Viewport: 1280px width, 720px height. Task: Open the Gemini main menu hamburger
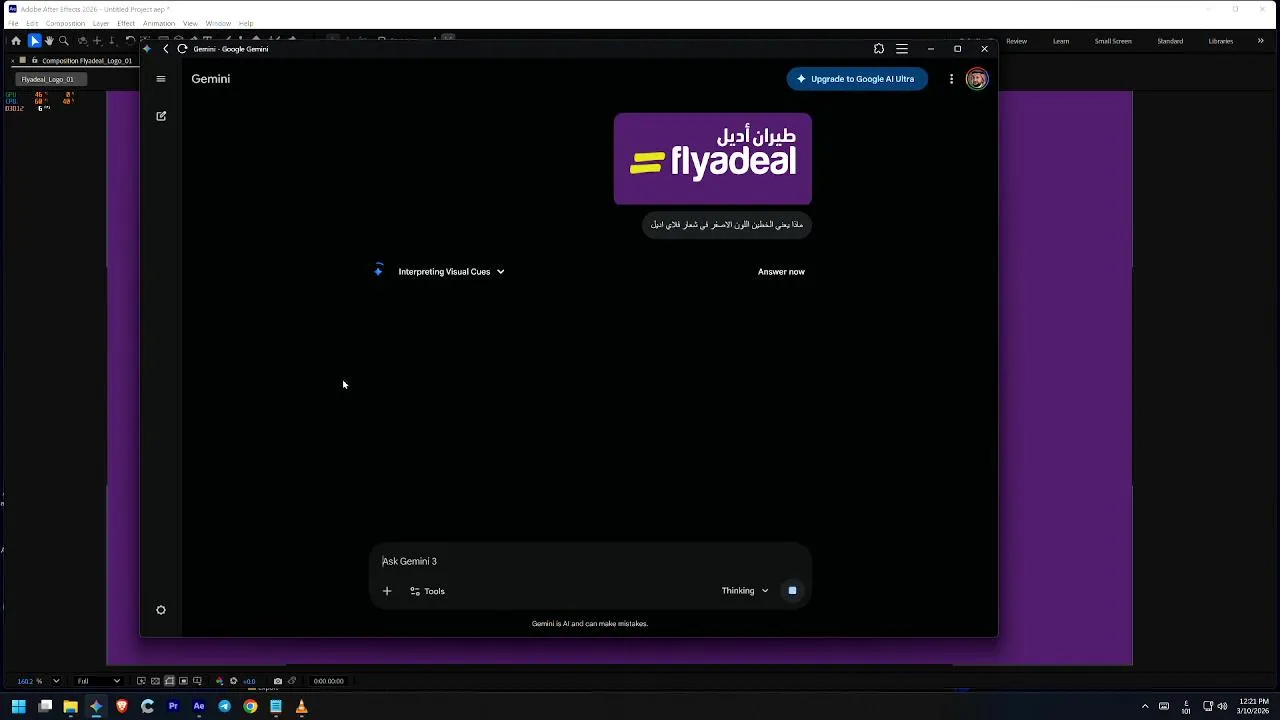pyautogui.click(x=160, y=79)
